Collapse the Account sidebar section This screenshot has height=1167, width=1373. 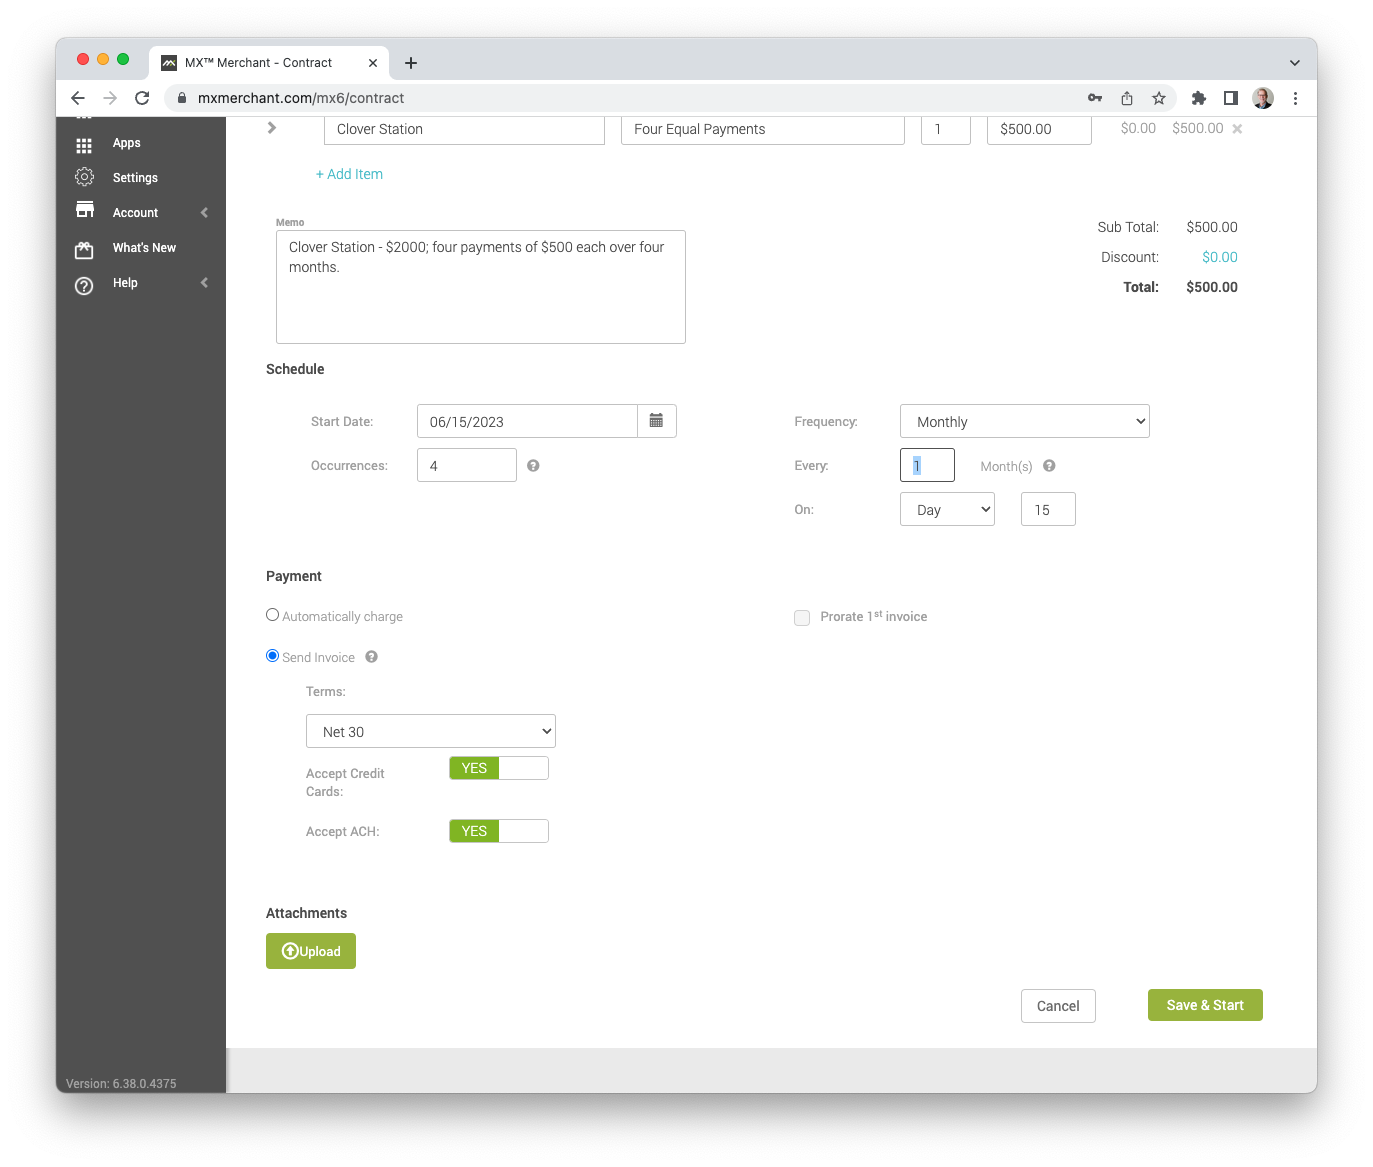pos(204,212)
